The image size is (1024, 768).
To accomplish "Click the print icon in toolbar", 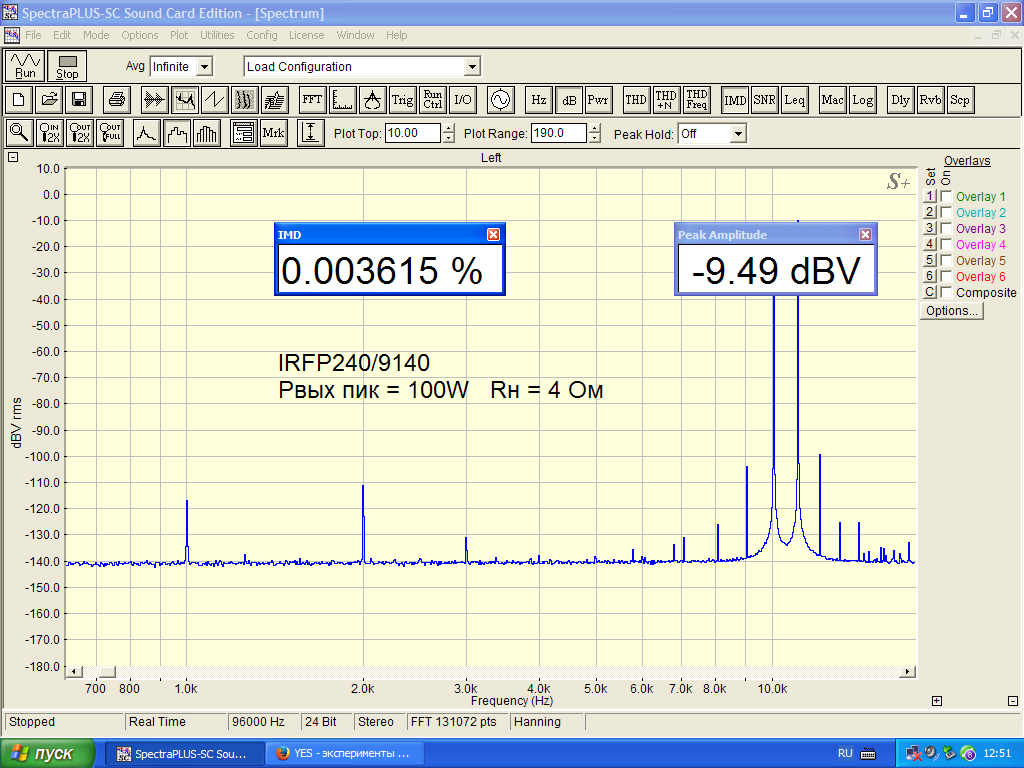I will [x=117, y=100].
